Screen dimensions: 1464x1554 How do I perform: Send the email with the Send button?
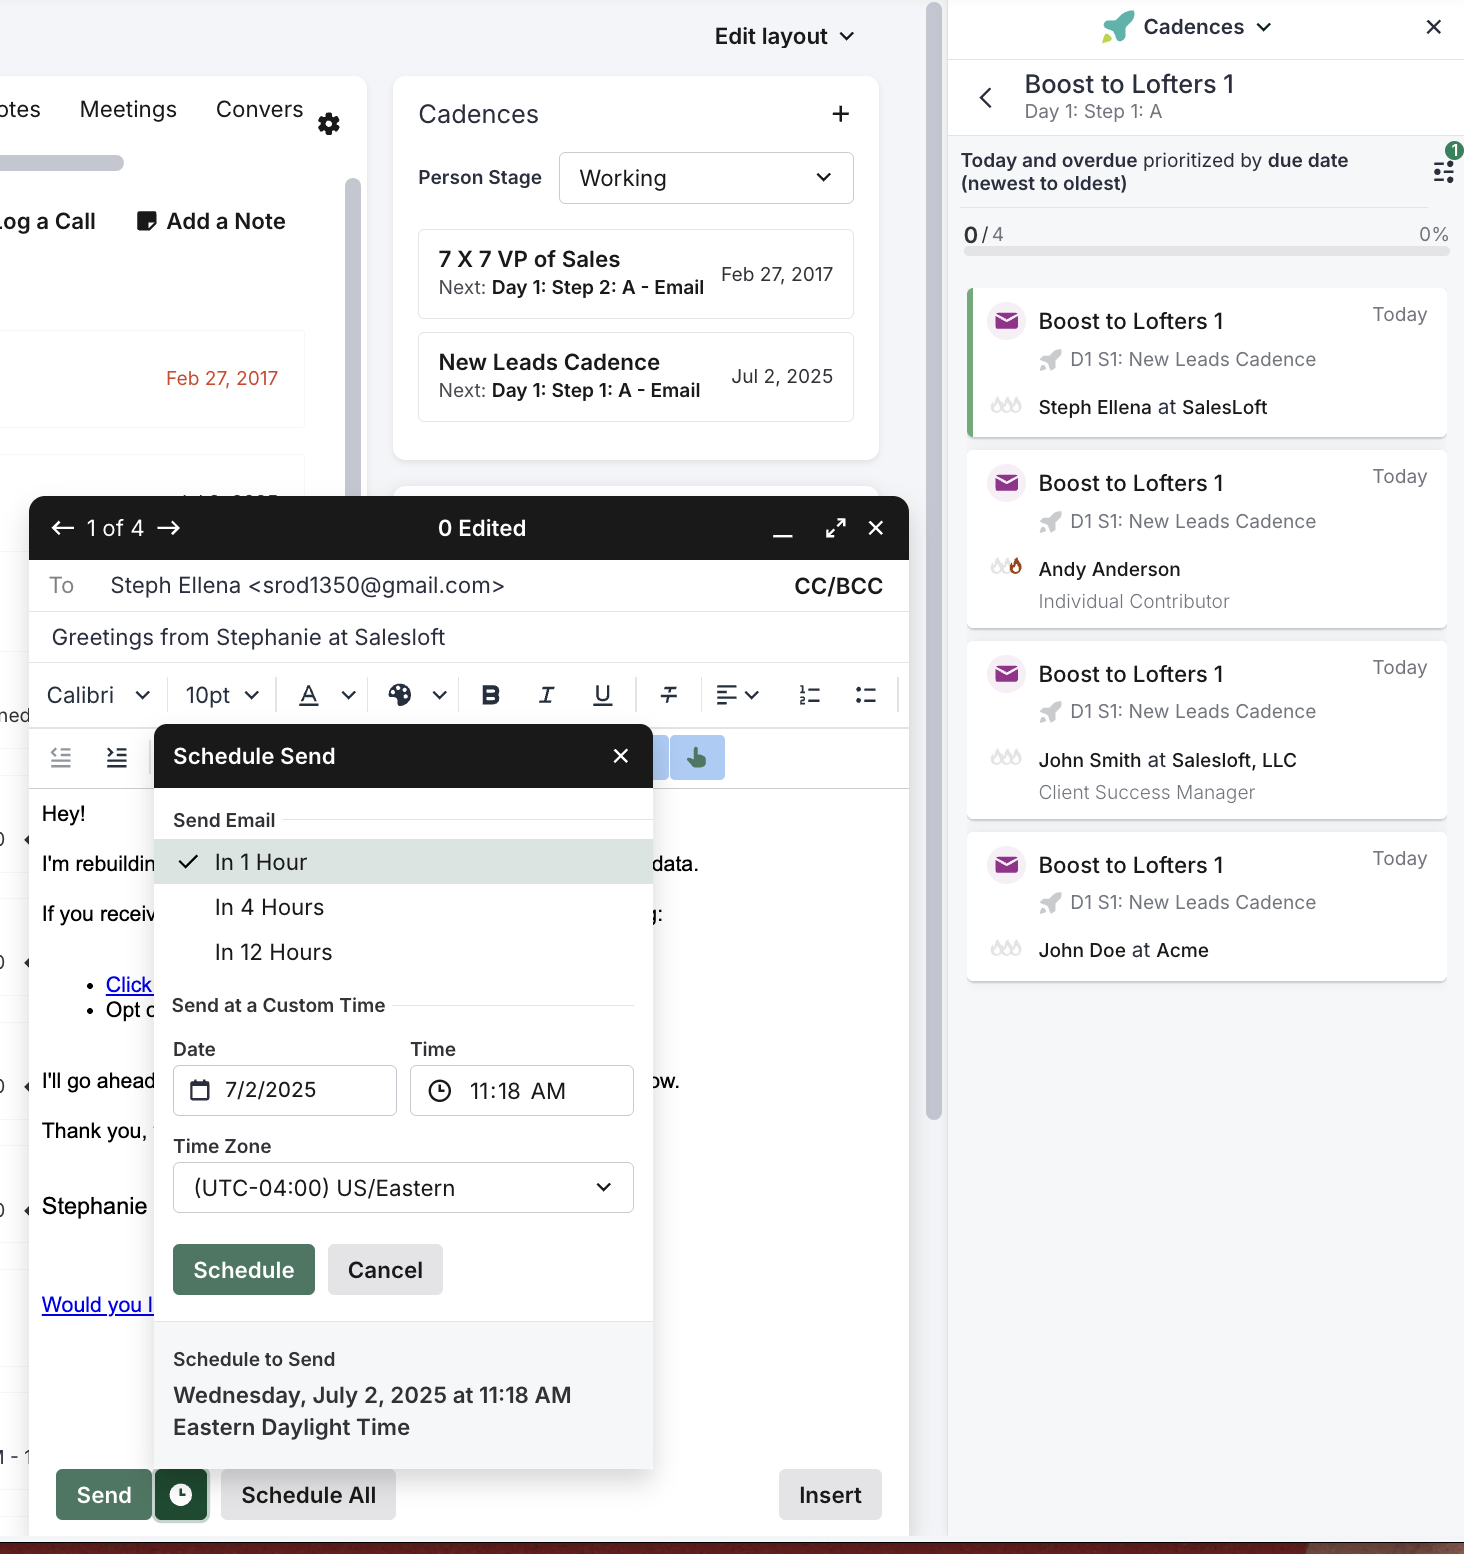tap(104, 1495)
